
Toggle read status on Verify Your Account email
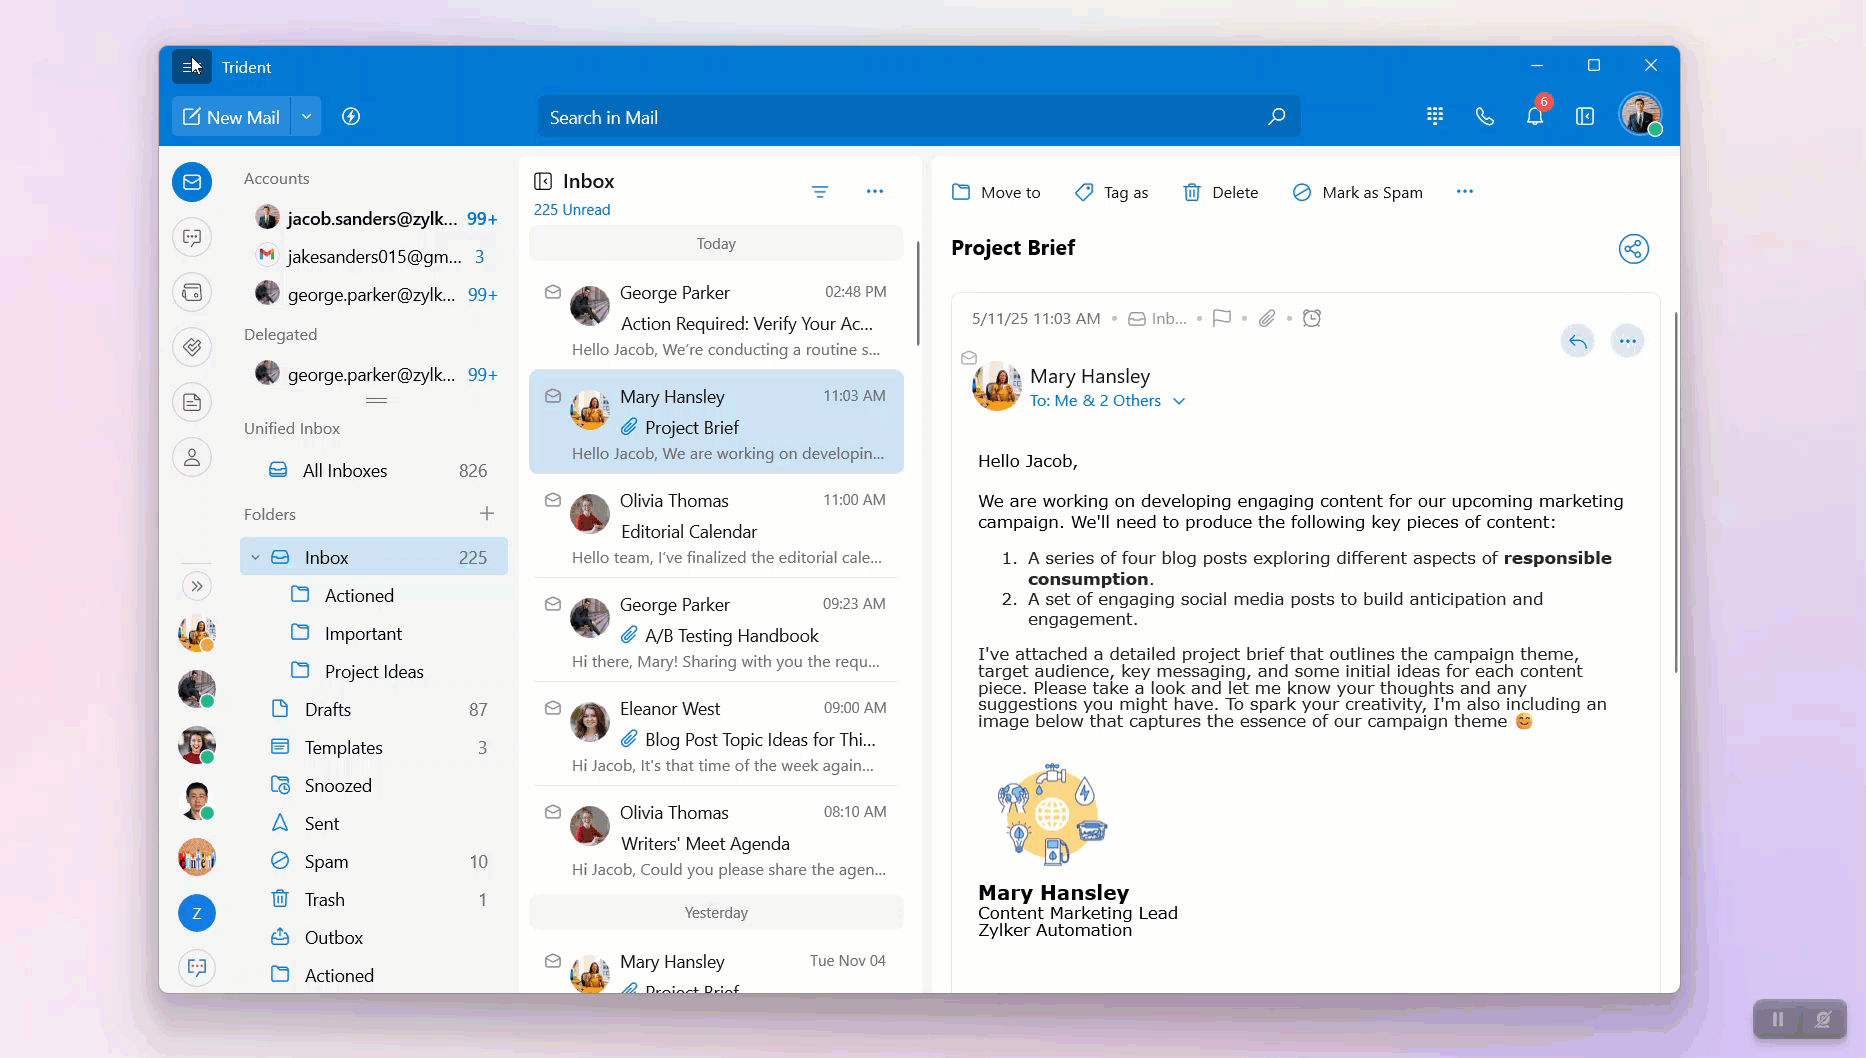(x=553, y=292)
